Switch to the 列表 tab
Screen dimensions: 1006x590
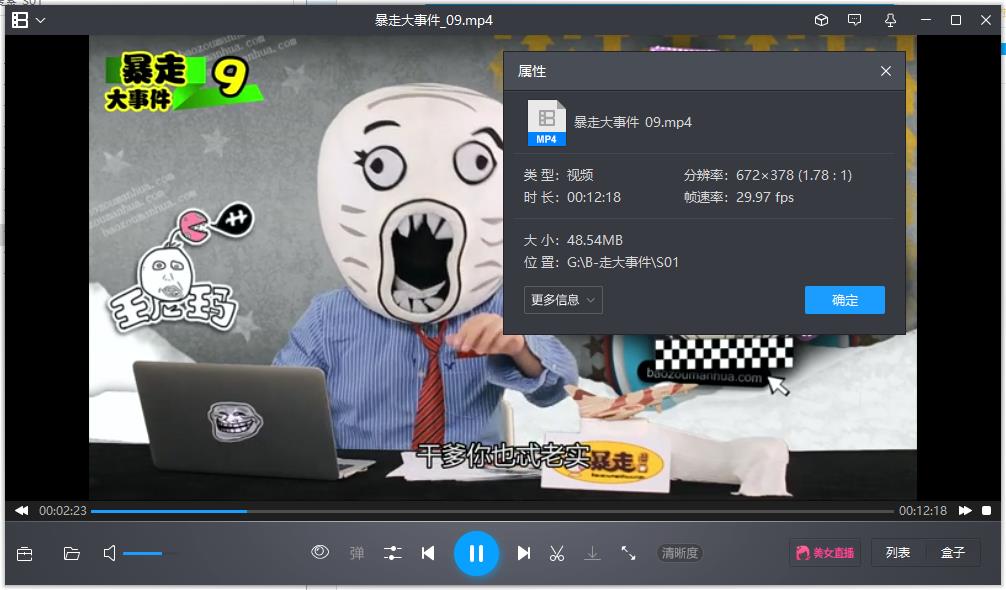pyautogui.click(x=898, y=553)
